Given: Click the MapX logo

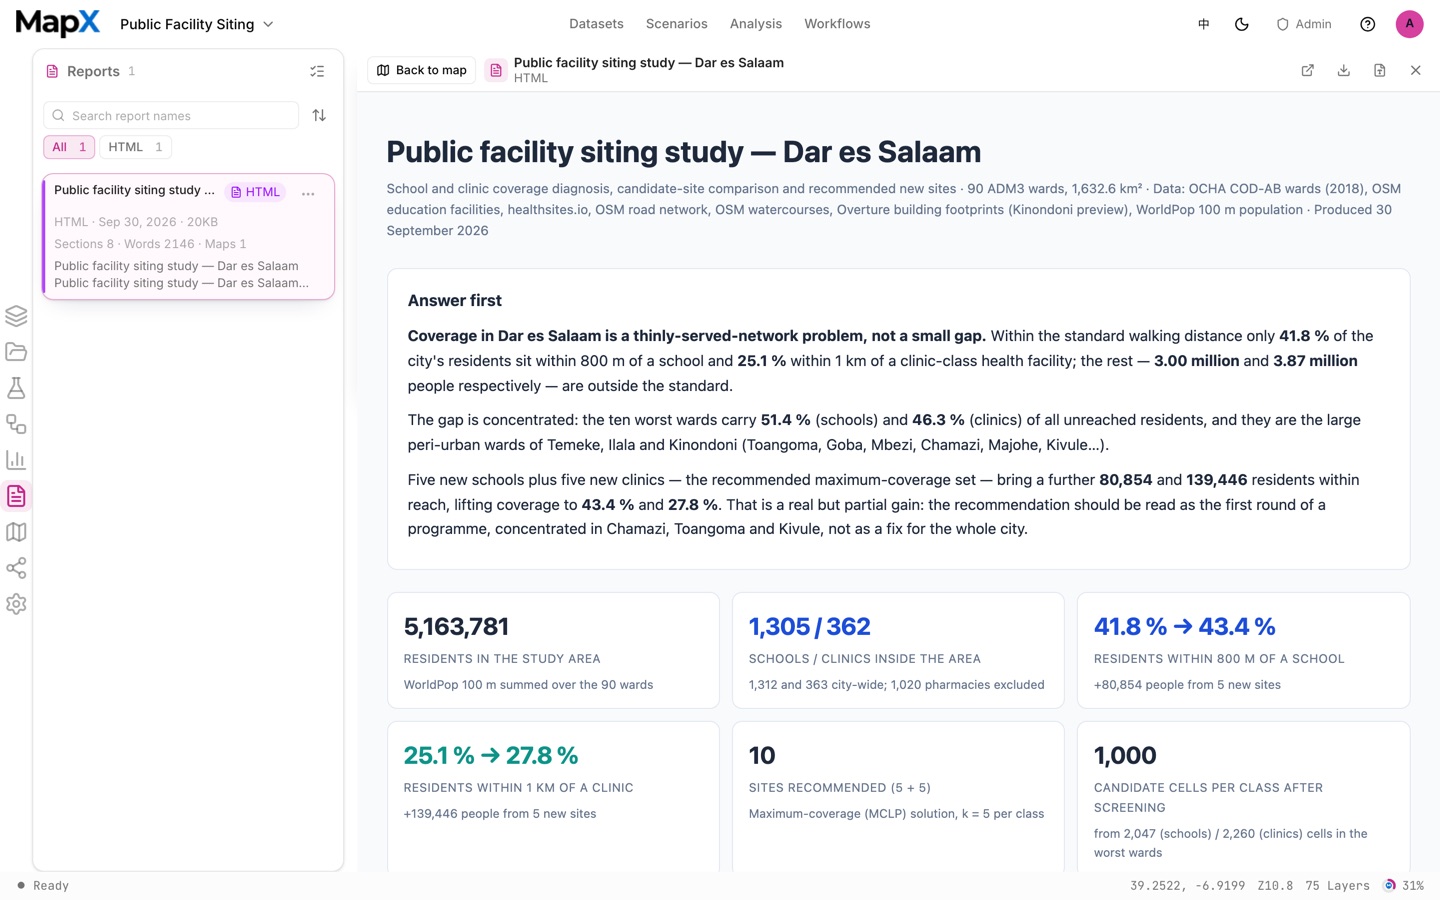Looking at the screenshot, I should [x=58, y=23].
